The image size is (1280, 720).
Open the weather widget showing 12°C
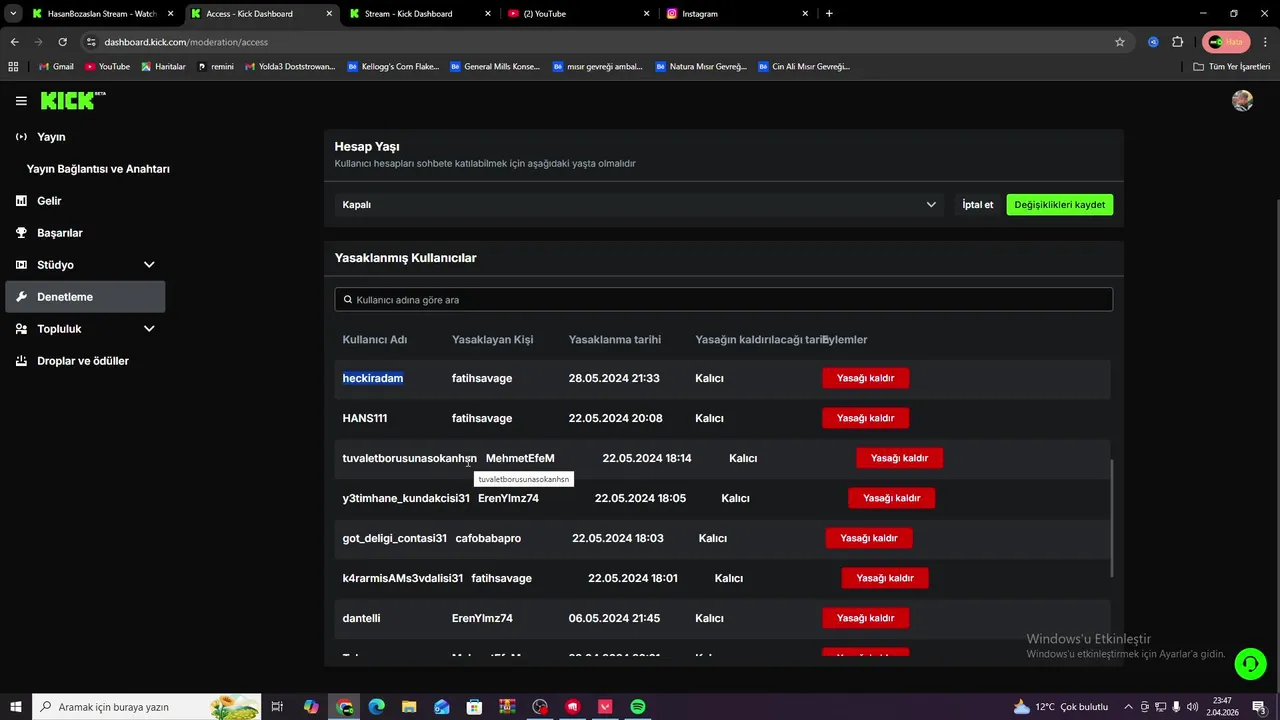(1061, 707)
